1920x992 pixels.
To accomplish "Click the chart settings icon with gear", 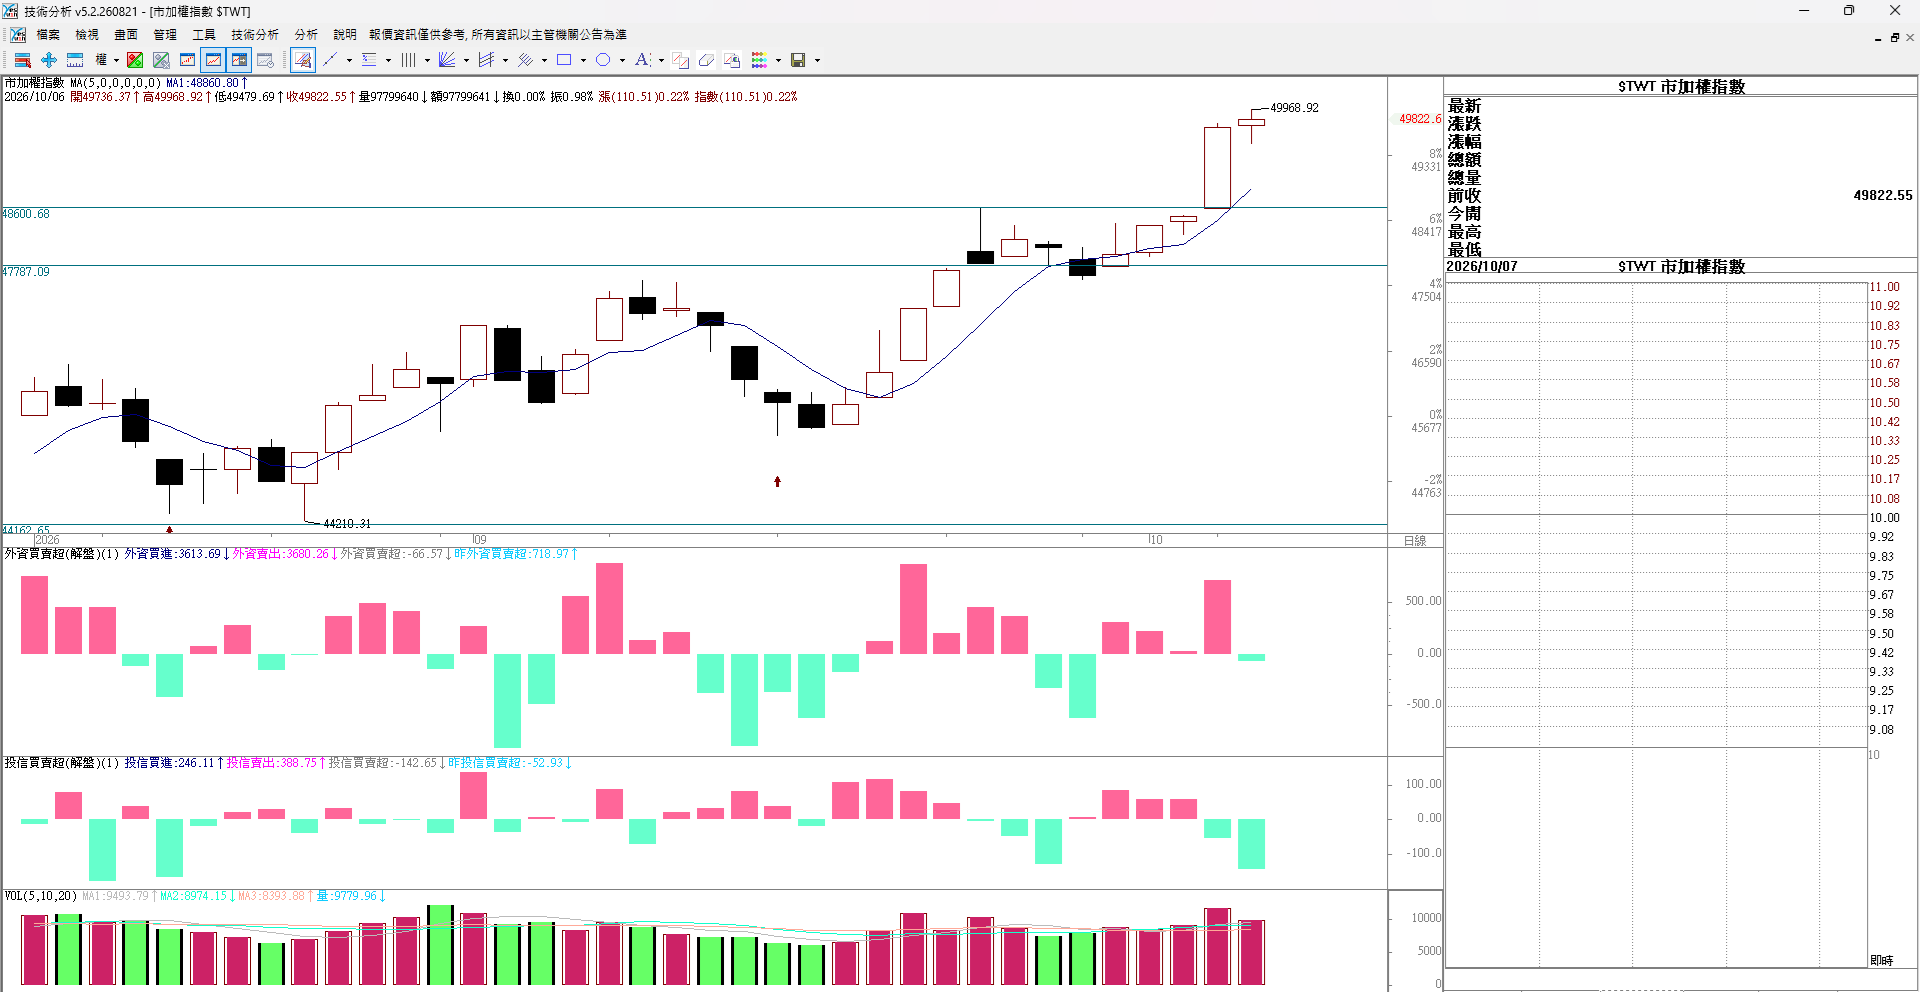I will [265, 60].
